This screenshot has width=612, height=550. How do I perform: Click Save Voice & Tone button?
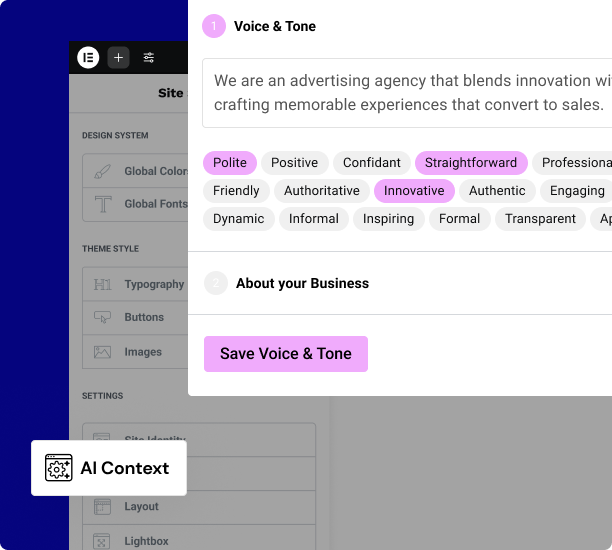286,354
